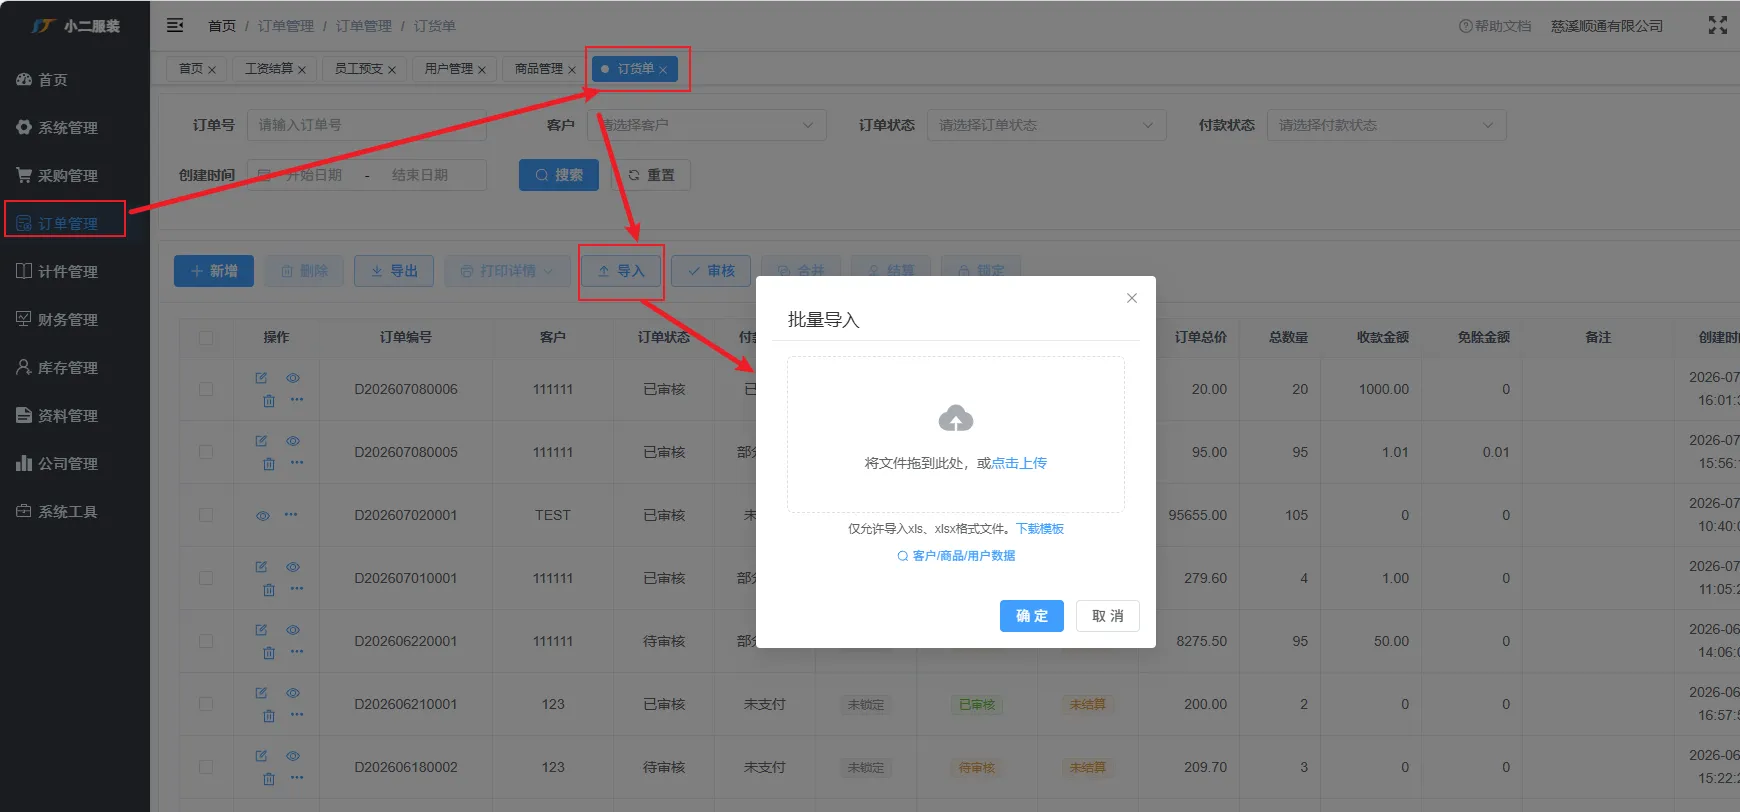Image resolution: width=1740 pixels, height=812 pixels.
Task: Click the 点击上传 upload link
Action: [1019, 463]
